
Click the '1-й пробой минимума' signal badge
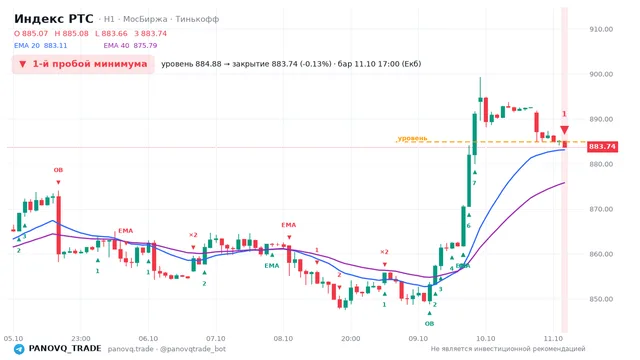click(83, 64)
